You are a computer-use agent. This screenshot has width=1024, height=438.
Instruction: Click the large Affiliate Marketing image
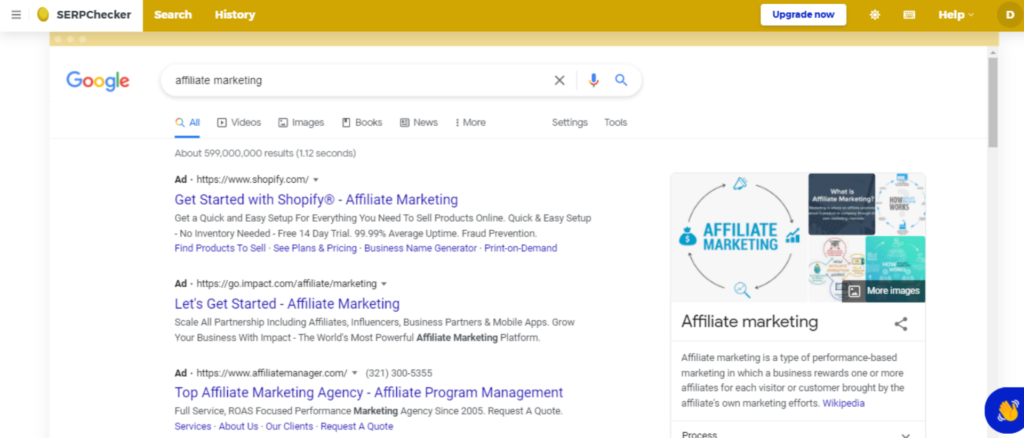click(739, 238)
